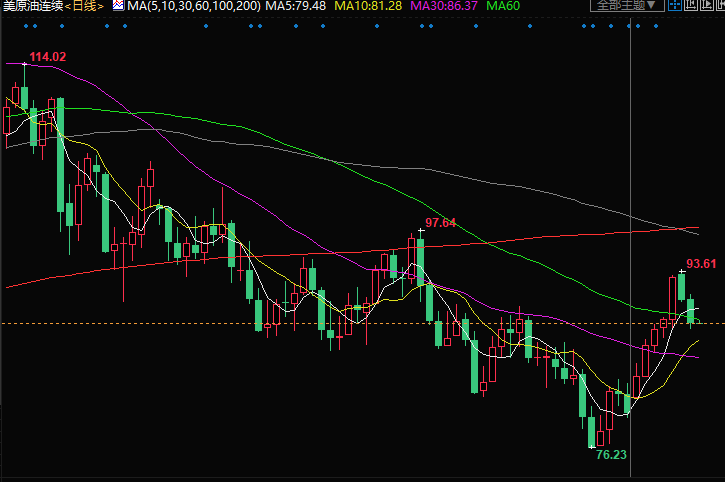This screenshot has height=482, width=725.
Task: Open the <日线> period selector
Action: tap(86, 6)
